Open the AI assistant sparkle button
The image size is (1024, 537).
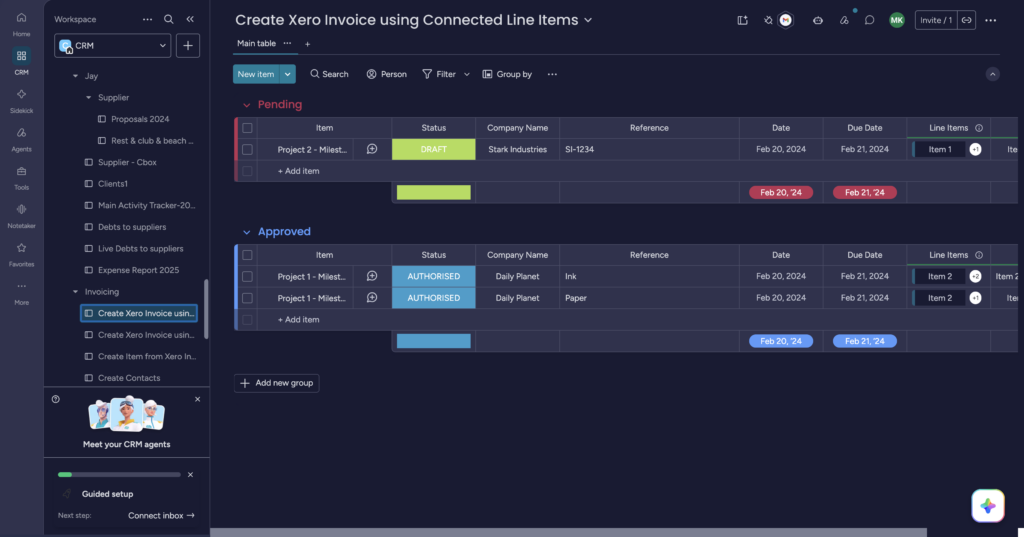987,506
